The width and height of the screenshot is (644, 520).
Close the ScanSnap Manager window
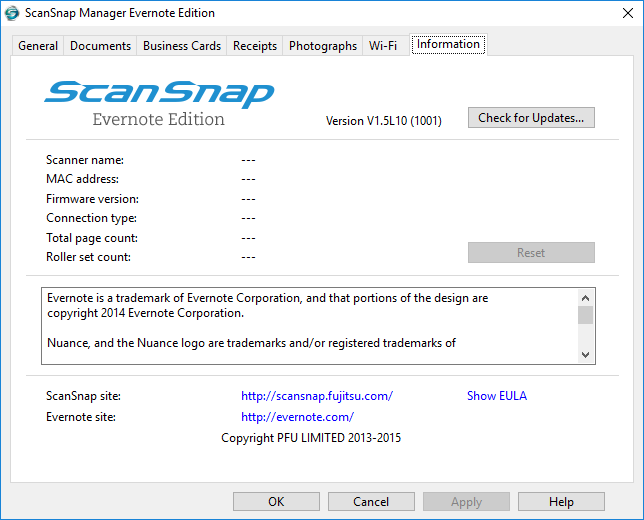pyautogui.click(x=628, y=13)
